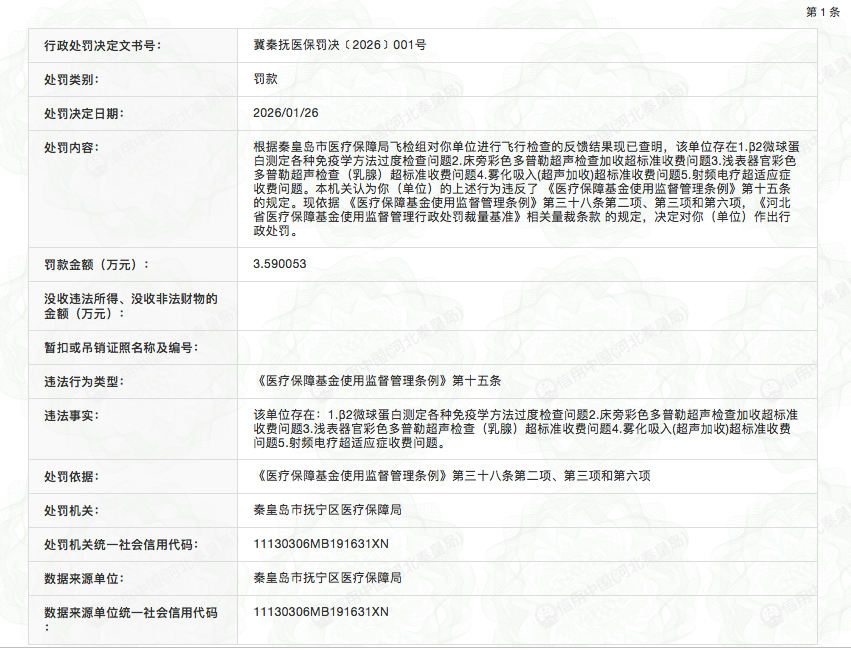The height and width of the screenshot is (654, 851).
Task: Select the date 2026/01/26
Action: pos(286,114)
